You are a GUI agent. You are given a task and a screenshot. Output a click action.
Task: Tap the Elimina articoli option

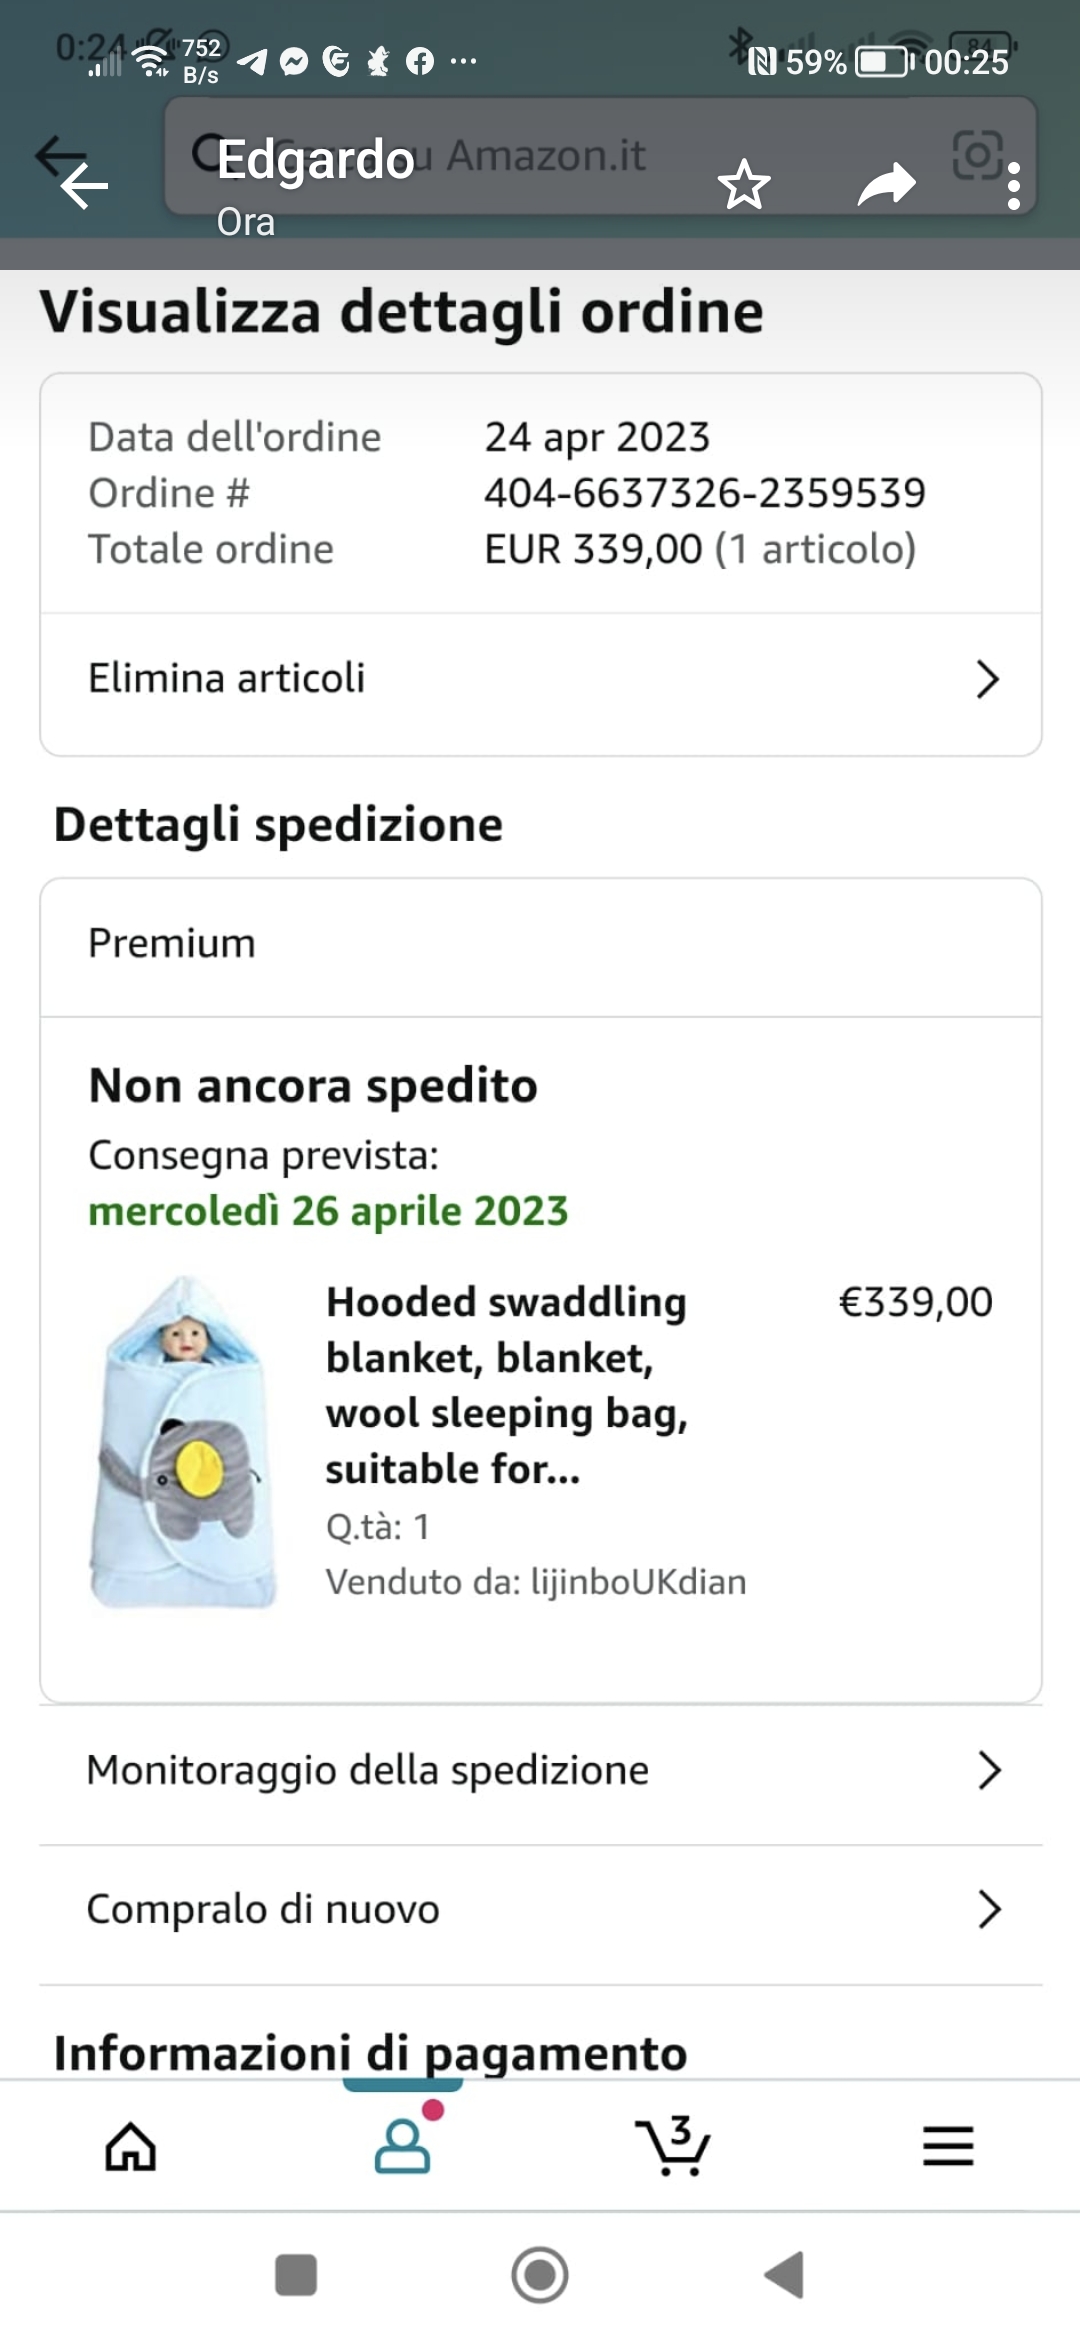click(x=227, y=679)
